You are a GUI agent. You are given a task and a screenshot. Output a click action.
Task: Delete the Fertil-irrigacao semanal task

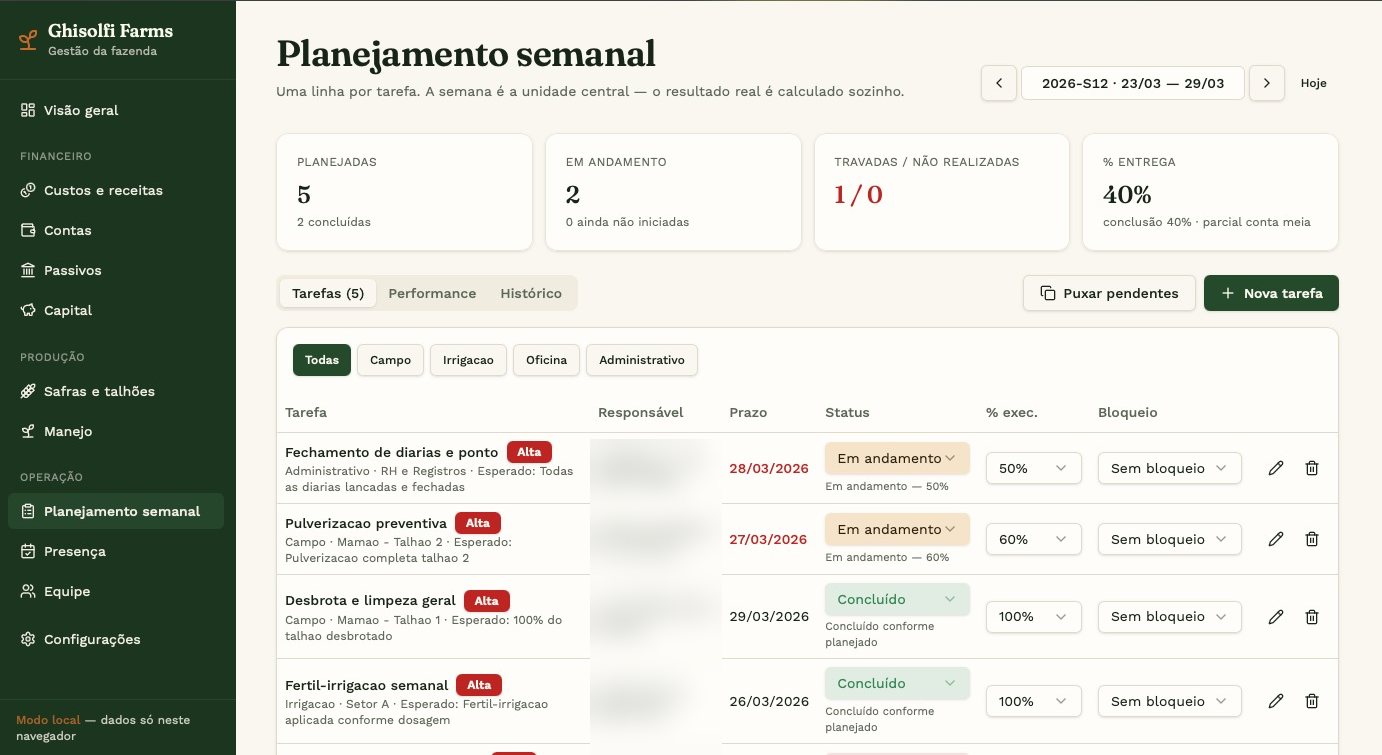click(1312, 701)
